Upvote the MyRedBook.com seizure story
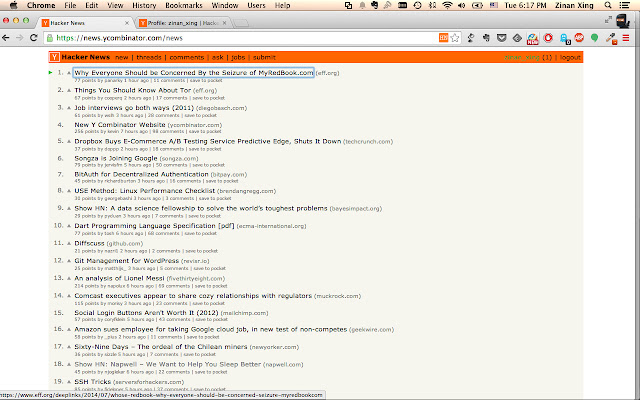 pyautogui.click(x=69, y=73)
